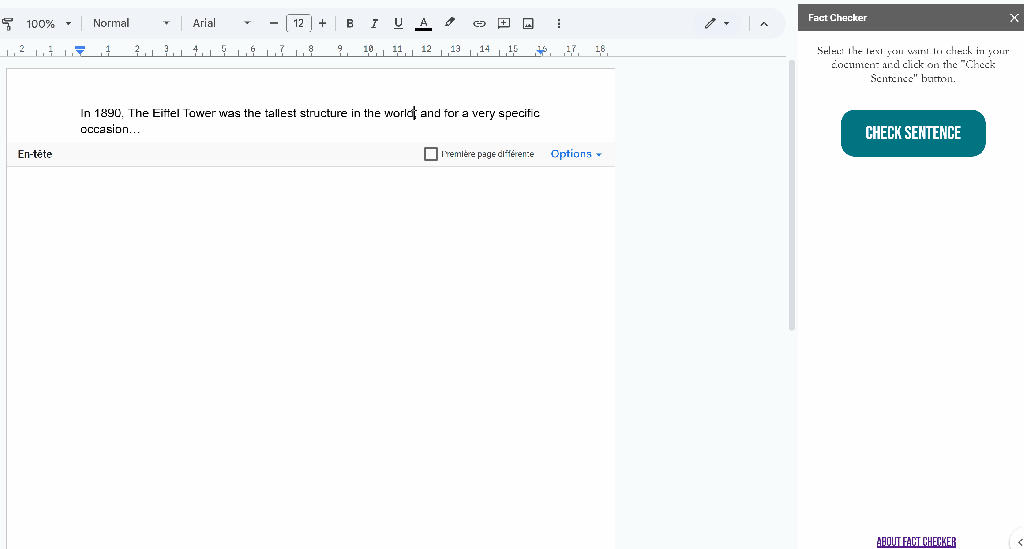Collapse the toolbar with the up chevron
This screenshot has width=1024, height=549.
click(x=765, y=23)
